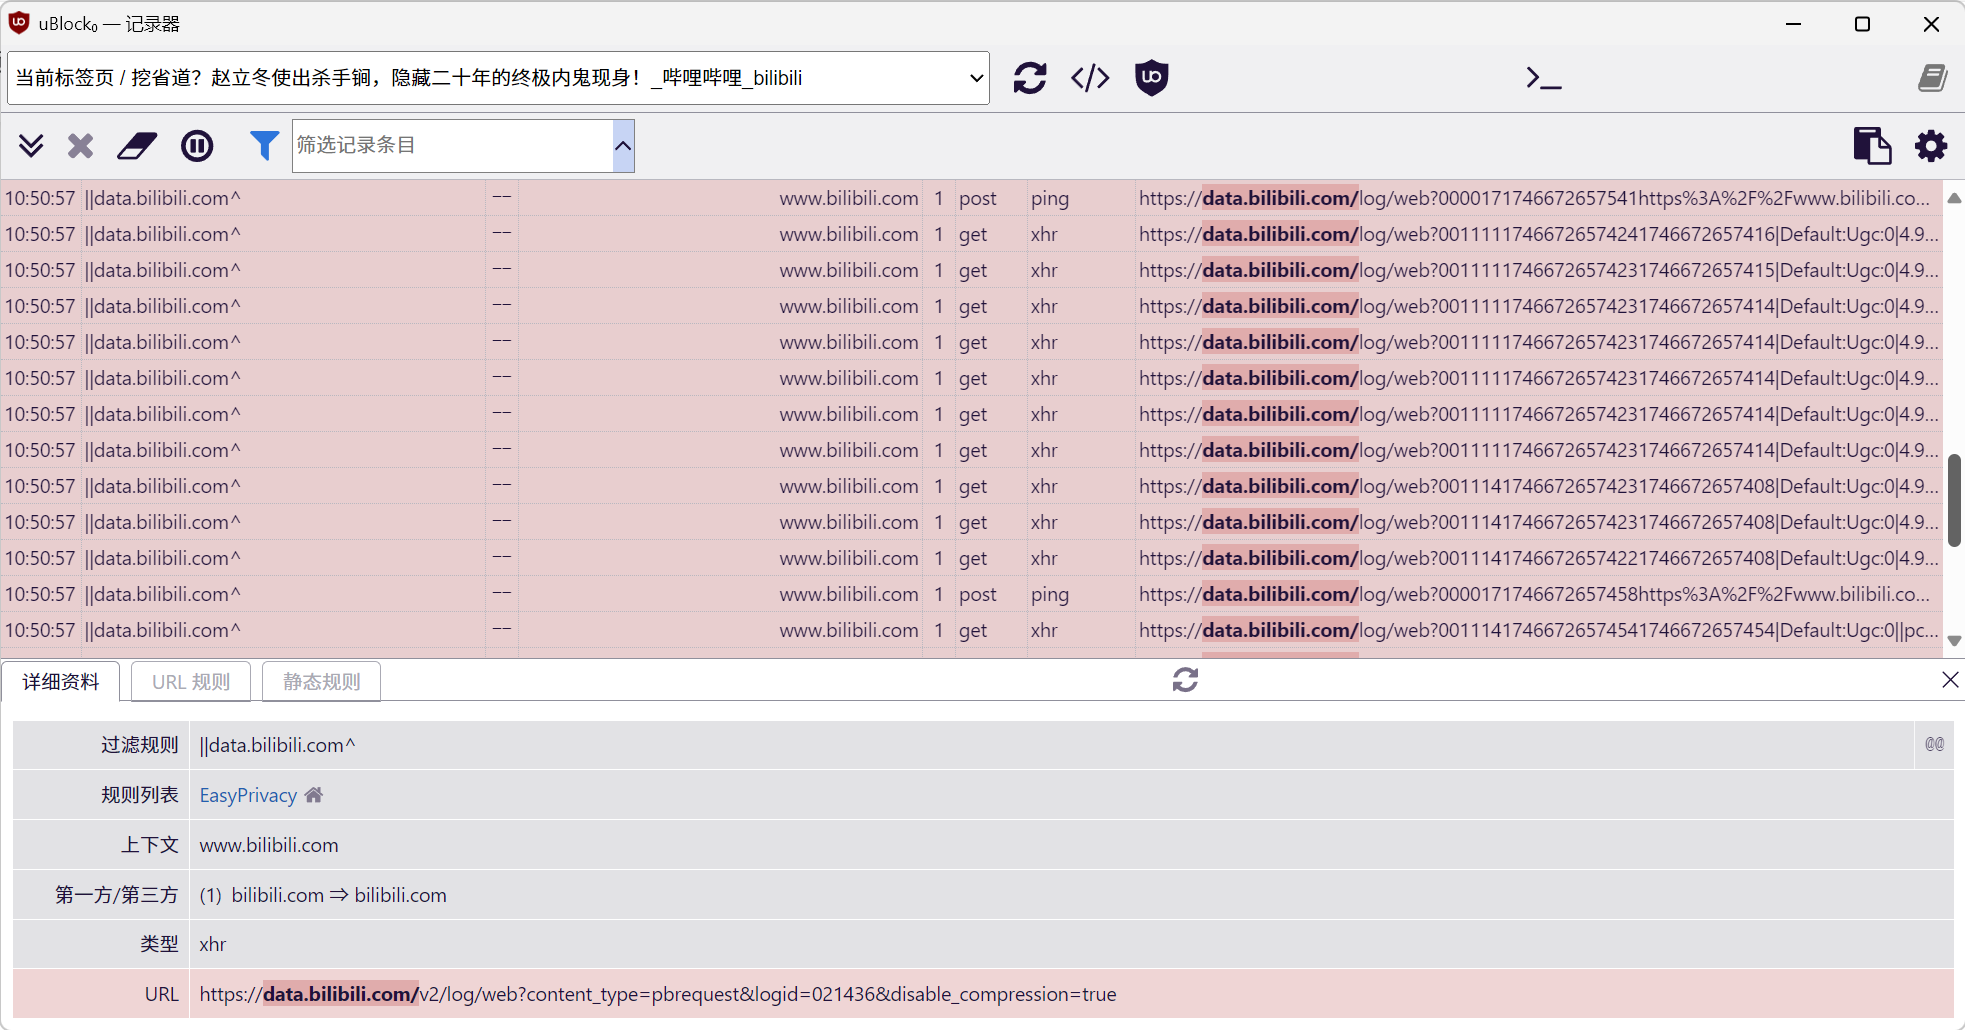Open the tab selector dropdown
The height and width of the screenshot is (1030, 1965).
click(498, 78)
